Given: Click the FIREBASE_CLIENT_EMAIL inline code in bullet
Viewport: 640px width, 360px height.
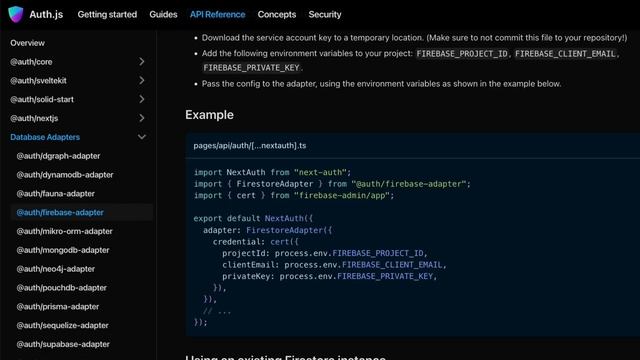Looking at the screenshot, I should coord(565,53).
